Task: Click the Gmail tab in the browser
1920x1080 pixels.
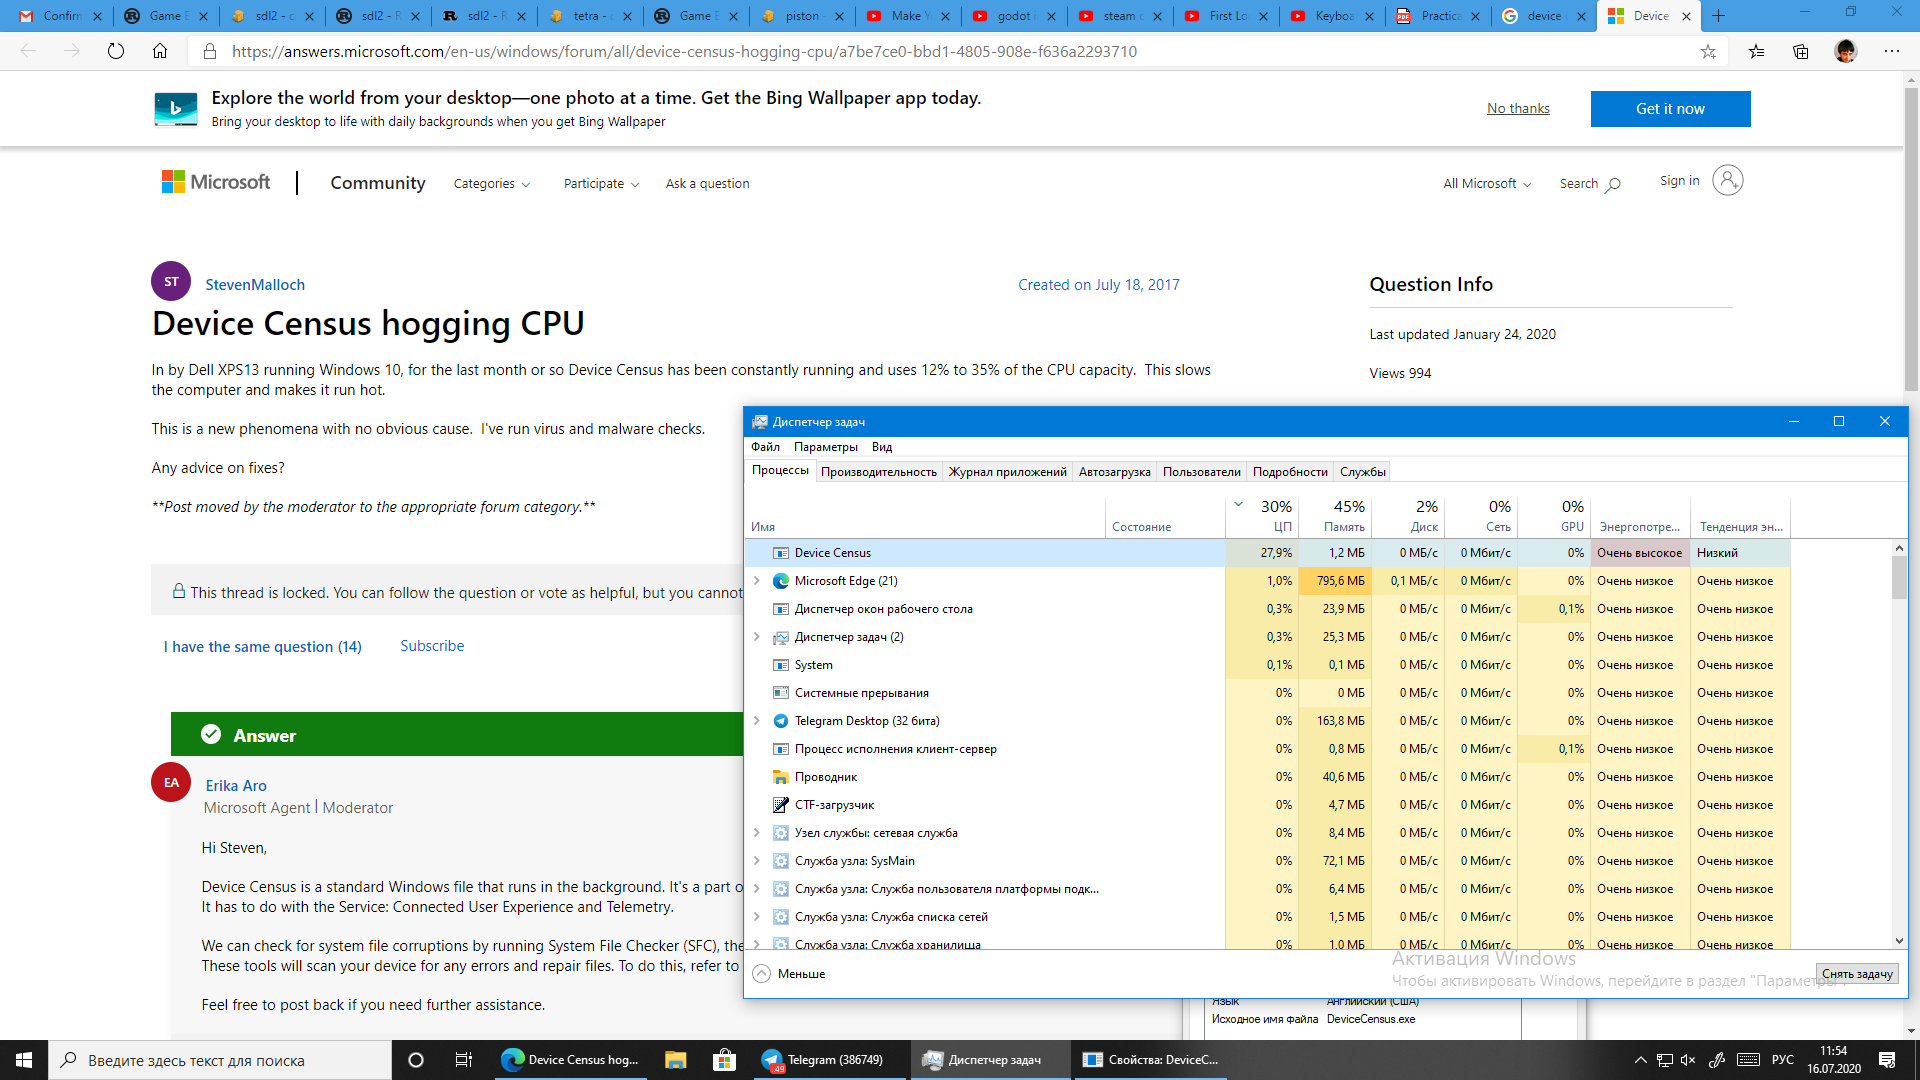Action: coord(61,16)
